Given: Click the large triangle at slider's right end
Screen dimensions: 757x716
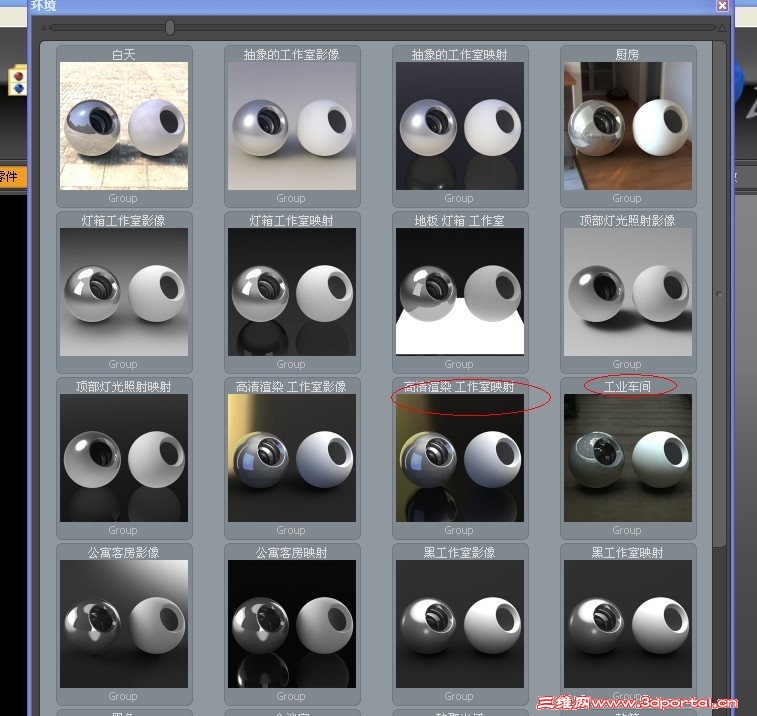Looking at the screenshot, I should (x=722, y=28).
